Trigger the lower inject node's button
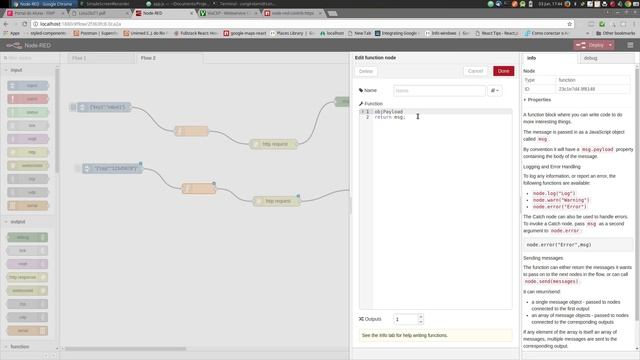 pos(78,169)
